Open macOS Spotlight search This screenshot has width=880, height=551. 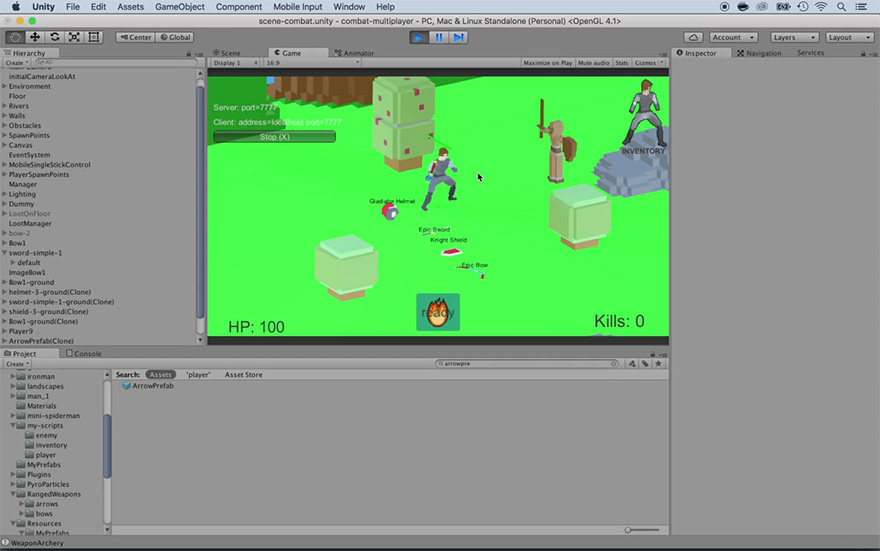841,7
